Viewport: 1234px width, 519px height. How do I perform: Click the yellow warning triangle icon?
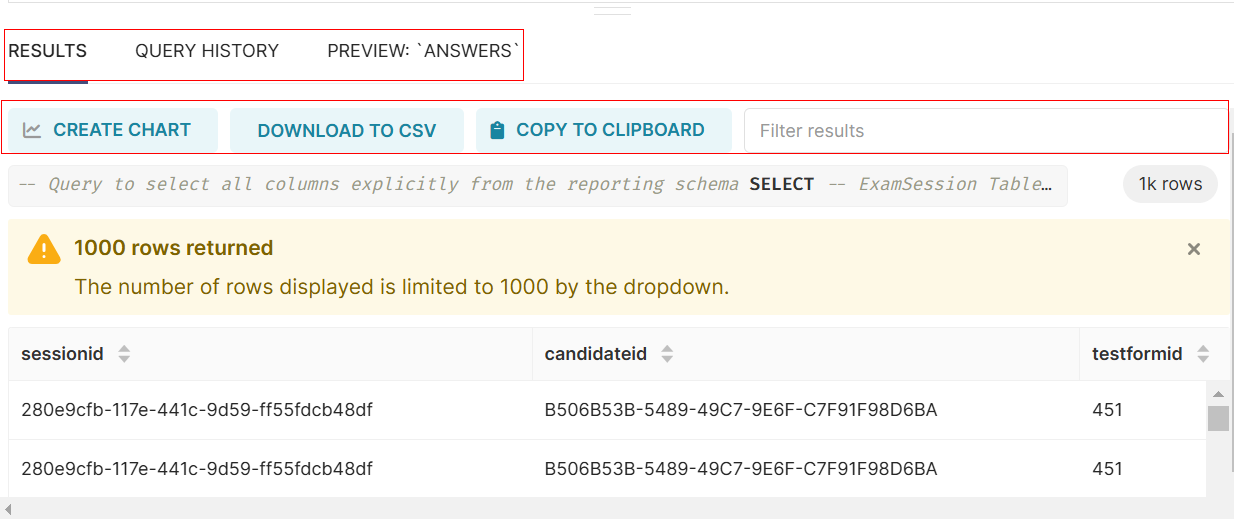44,249
